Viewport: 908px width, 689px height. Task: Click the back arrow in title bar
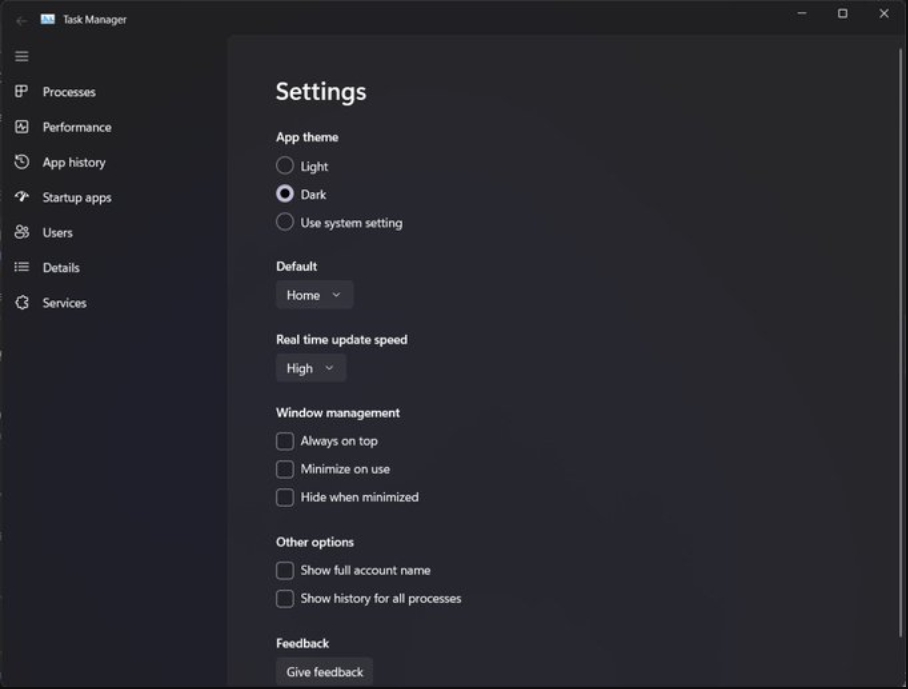[21, 21]
